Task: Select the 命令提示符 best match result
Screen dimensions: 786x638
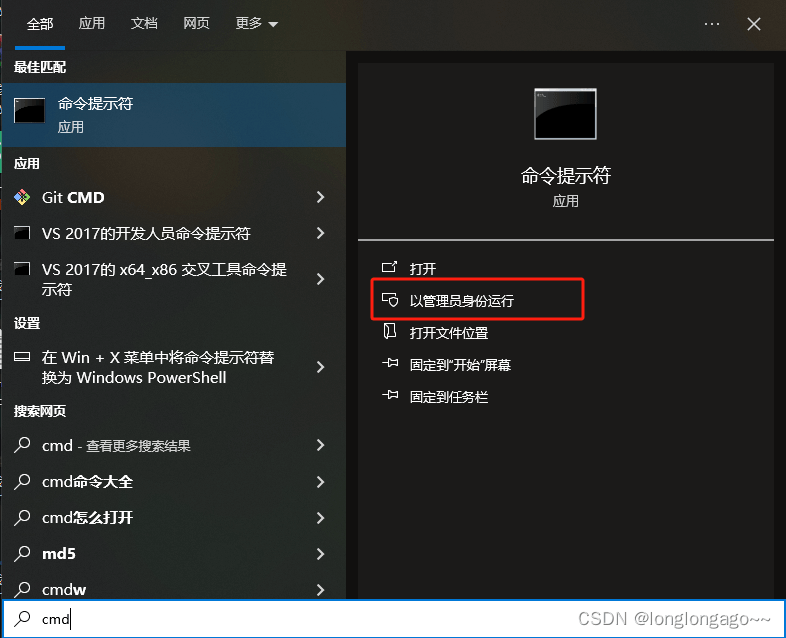Action: [173, 115]
